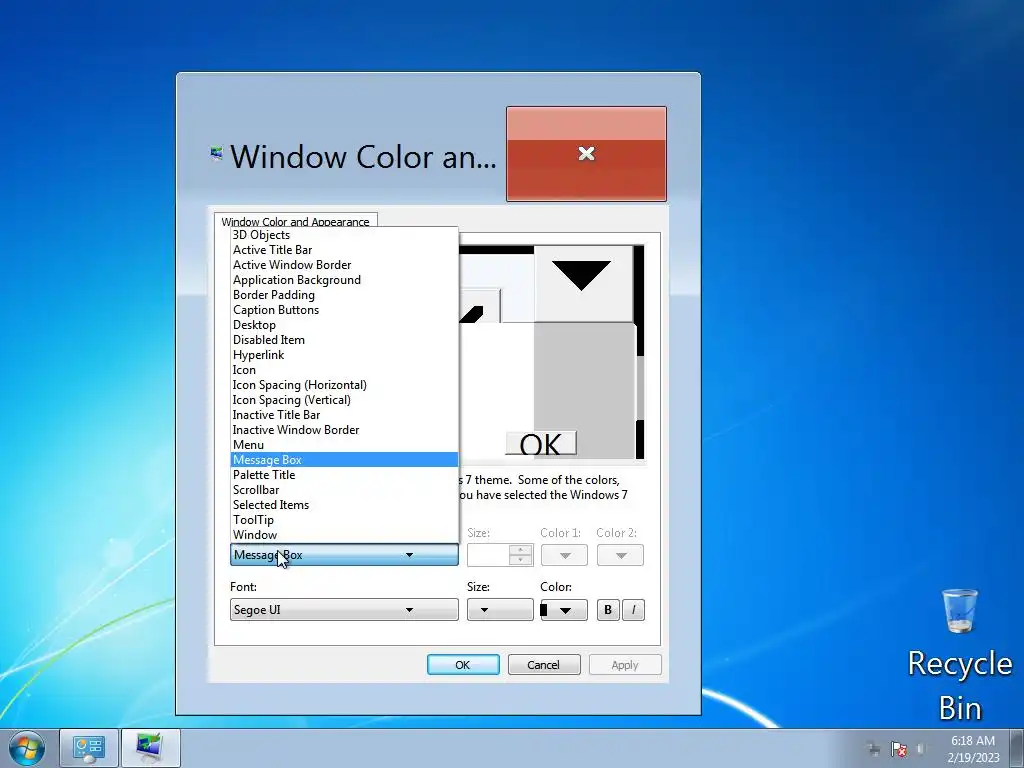The image size is (1024, 768).
Task: Select Application Background option
Action: pos(344,280)
